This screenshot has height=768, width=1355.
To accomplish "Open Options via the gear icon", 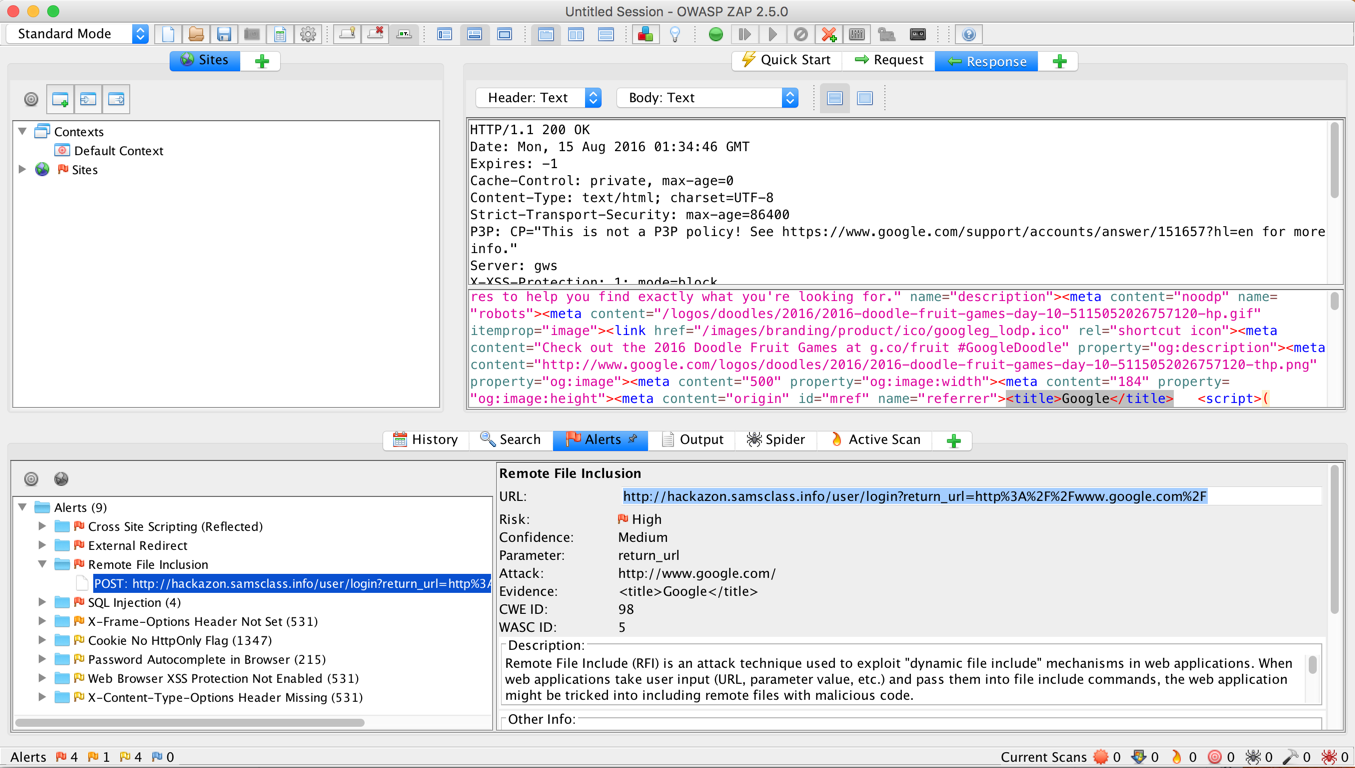I will point(308,34).
